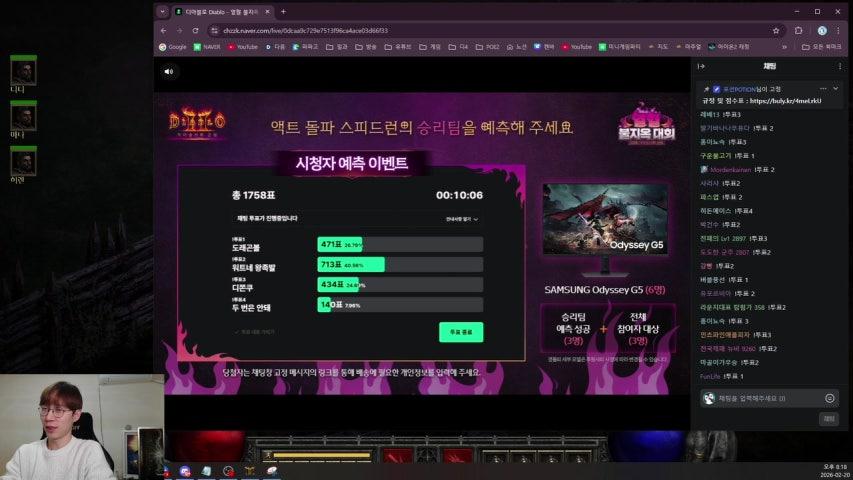Click the 워트네 왕족발 713-vote bar
This screenshot has width=853, height=480.
coord(400,265)
